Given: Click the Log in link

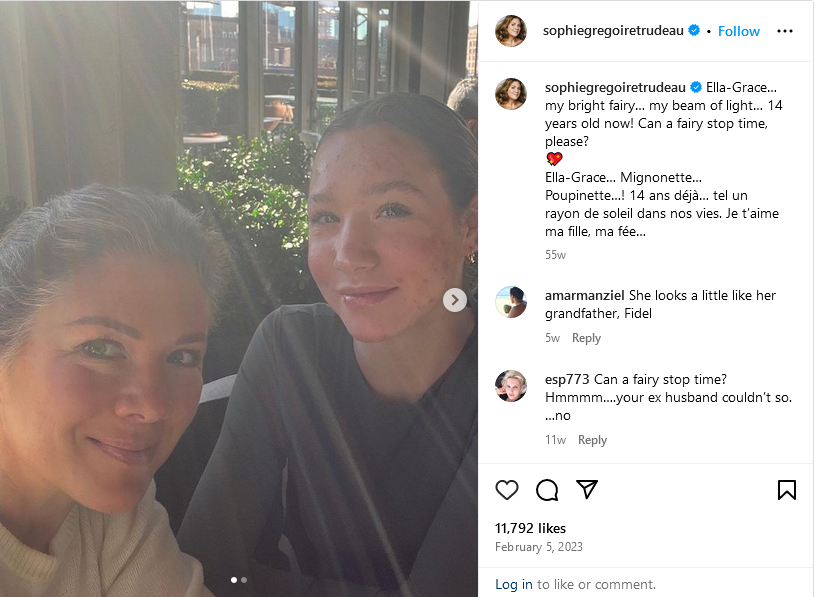Looking at the screenshot, I should click(513, 584).
